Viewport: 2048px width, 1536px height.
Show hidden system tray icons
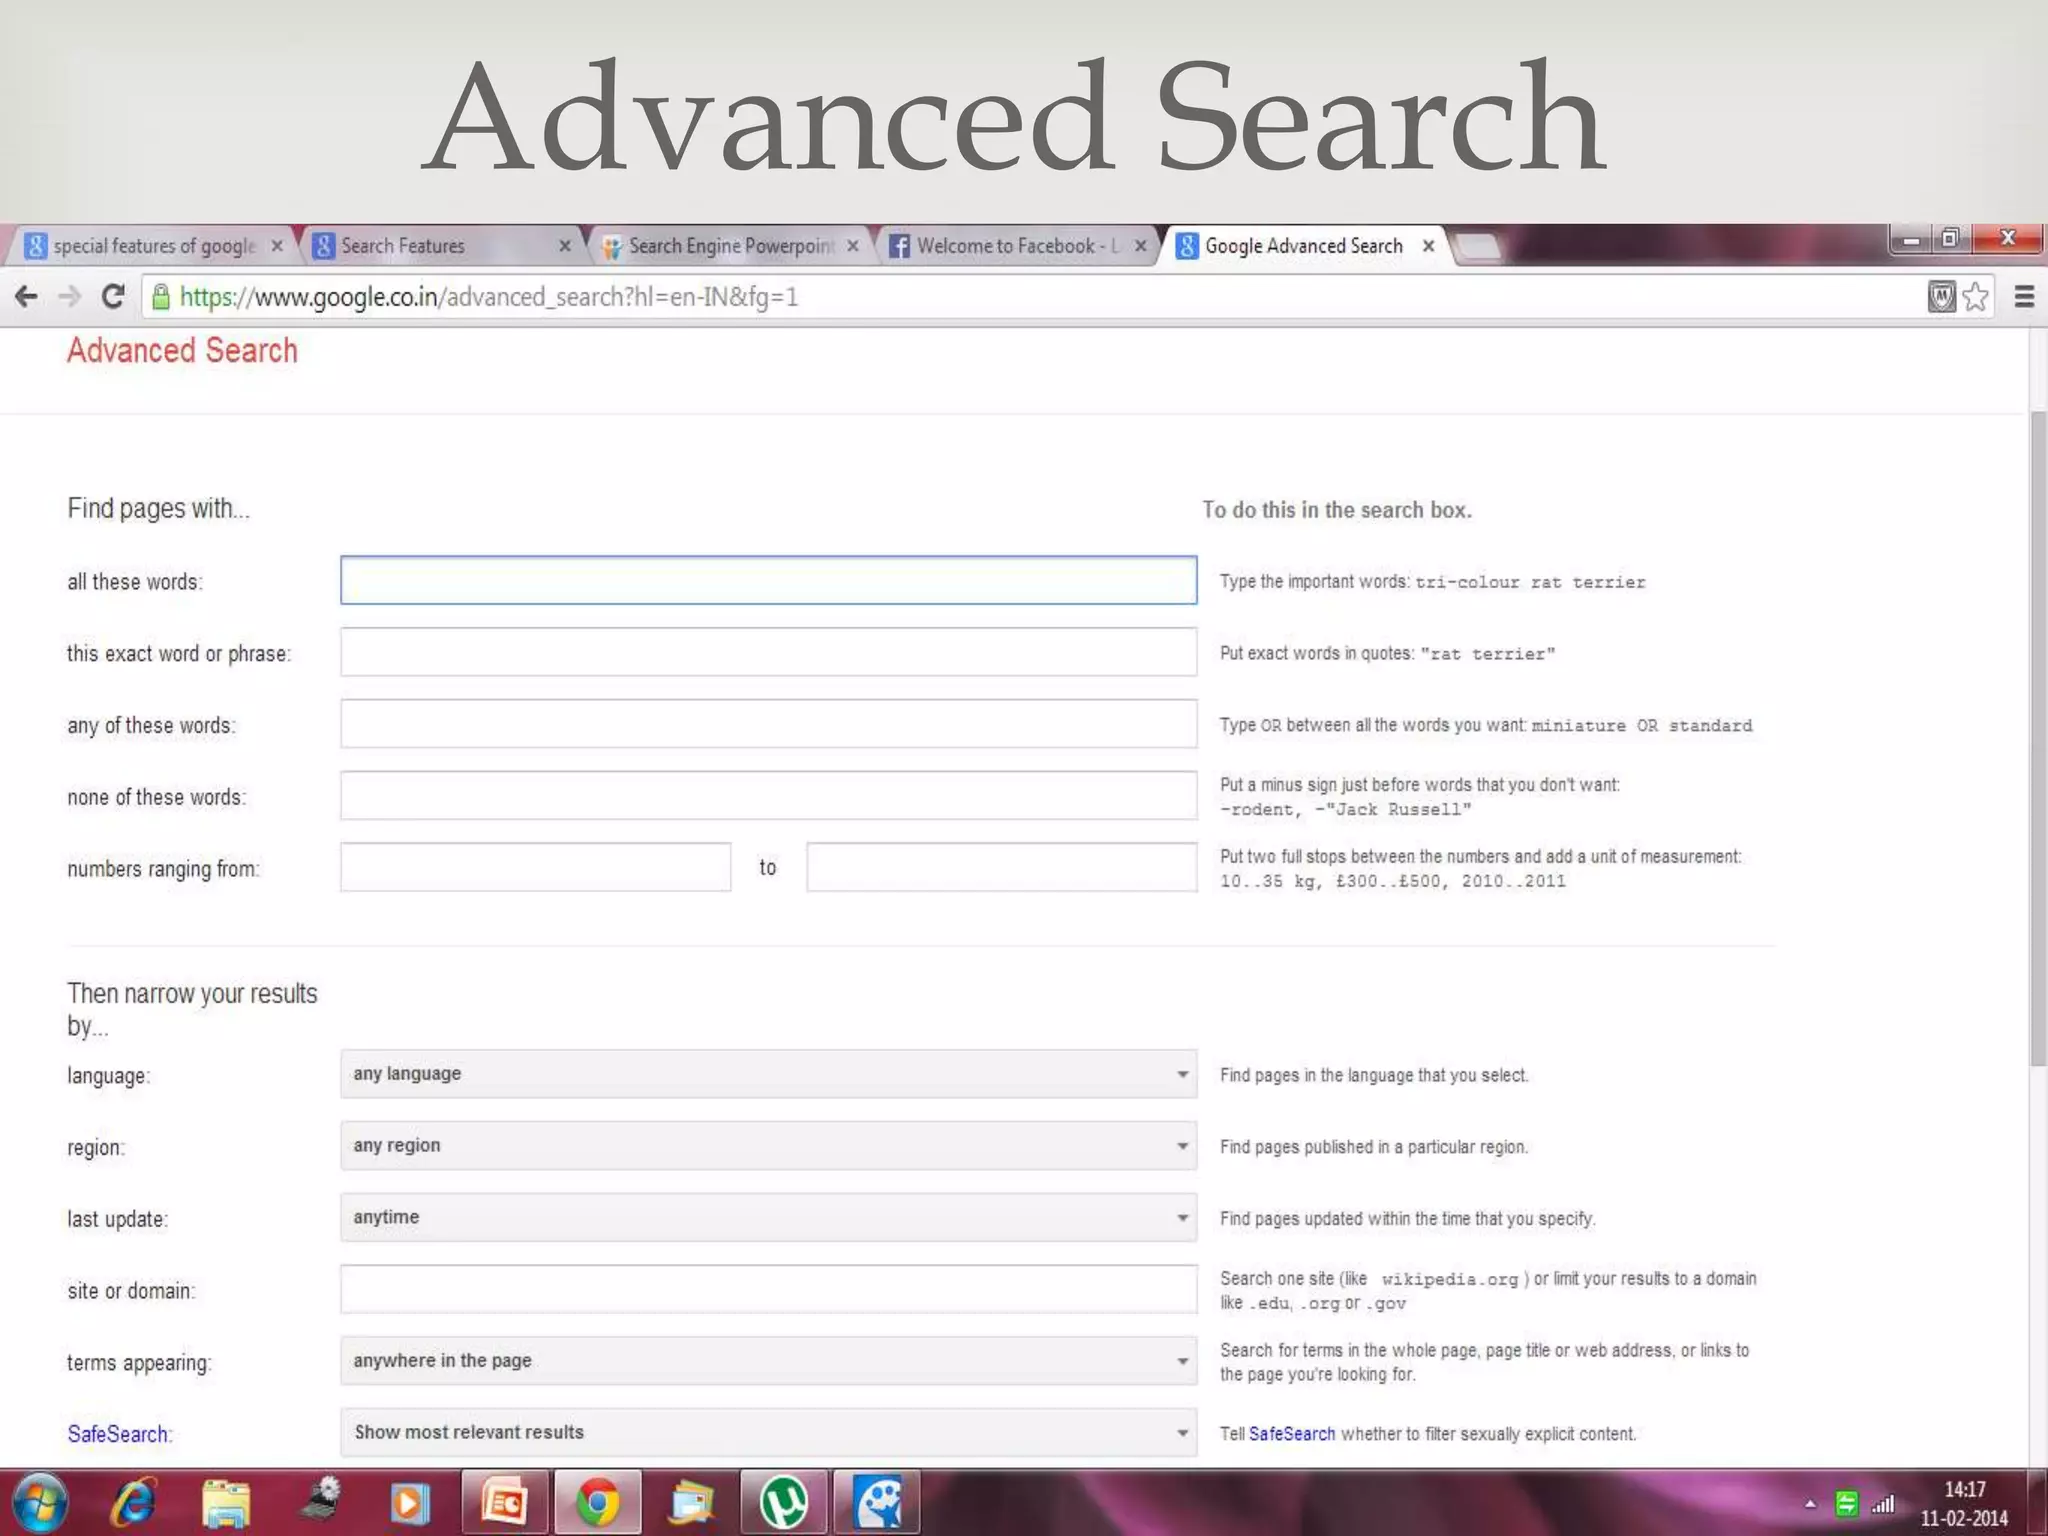(1810, 1504)
